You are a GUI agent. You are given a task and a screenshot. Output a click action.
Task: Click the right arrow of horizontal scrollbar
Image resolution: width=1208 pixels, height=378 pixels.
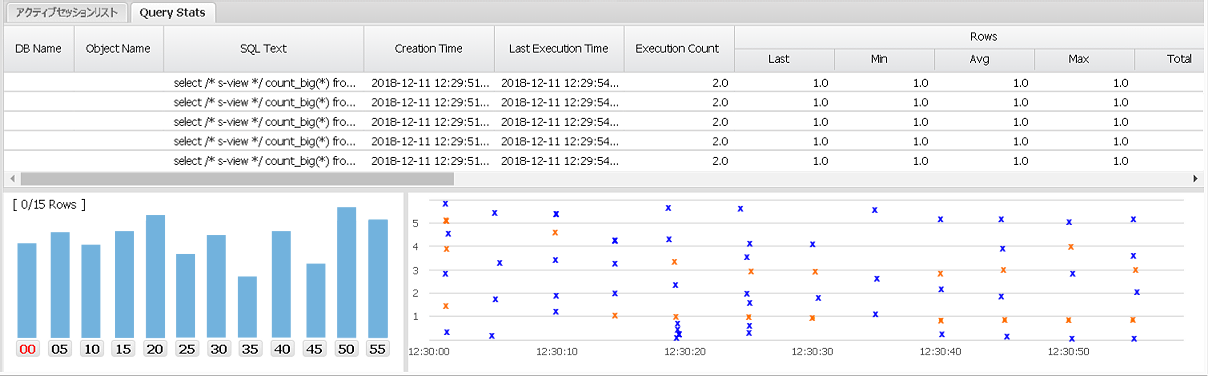coord(1197,178)
